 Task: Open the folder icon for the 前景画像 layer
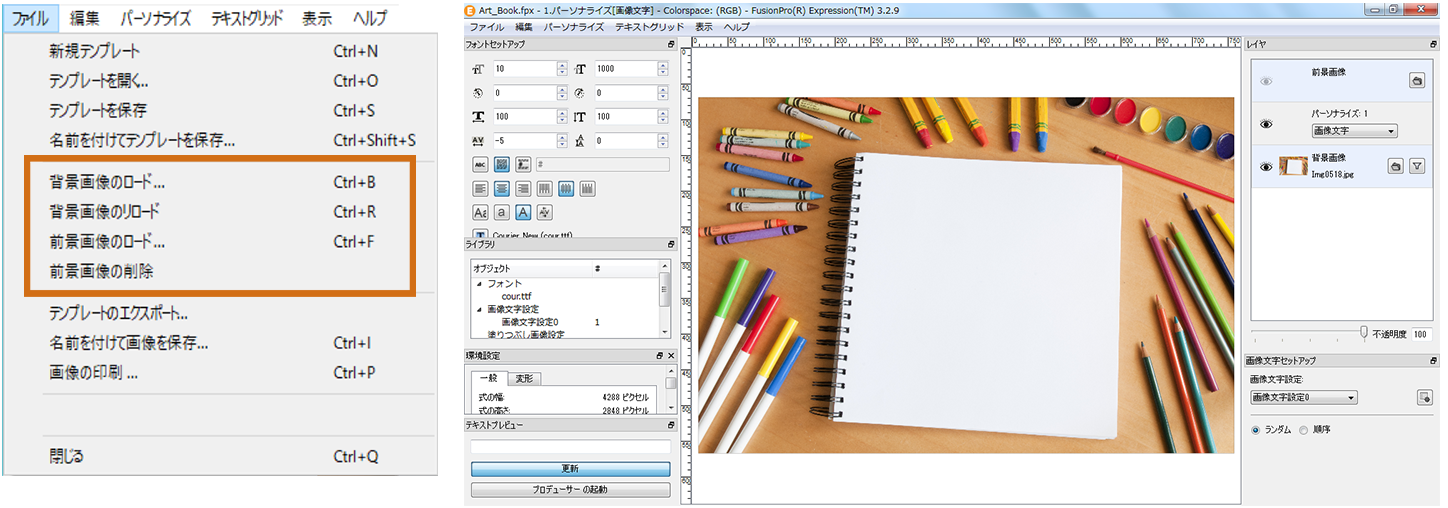tap(1416, 81)
